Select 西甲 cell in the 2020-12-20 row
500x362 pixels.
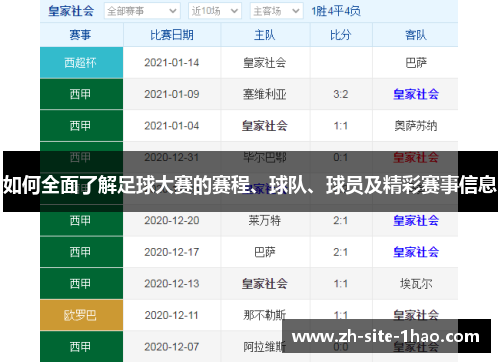pos(81,220)
